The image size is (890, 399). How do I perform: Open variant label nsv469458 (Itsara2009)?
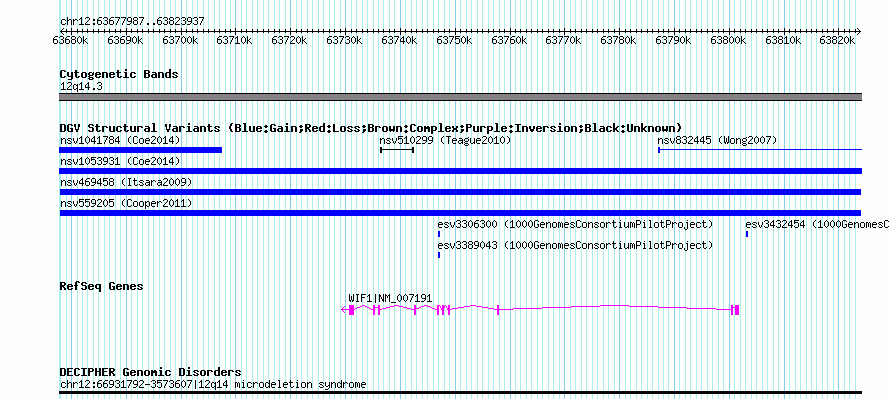coord(126,182)
